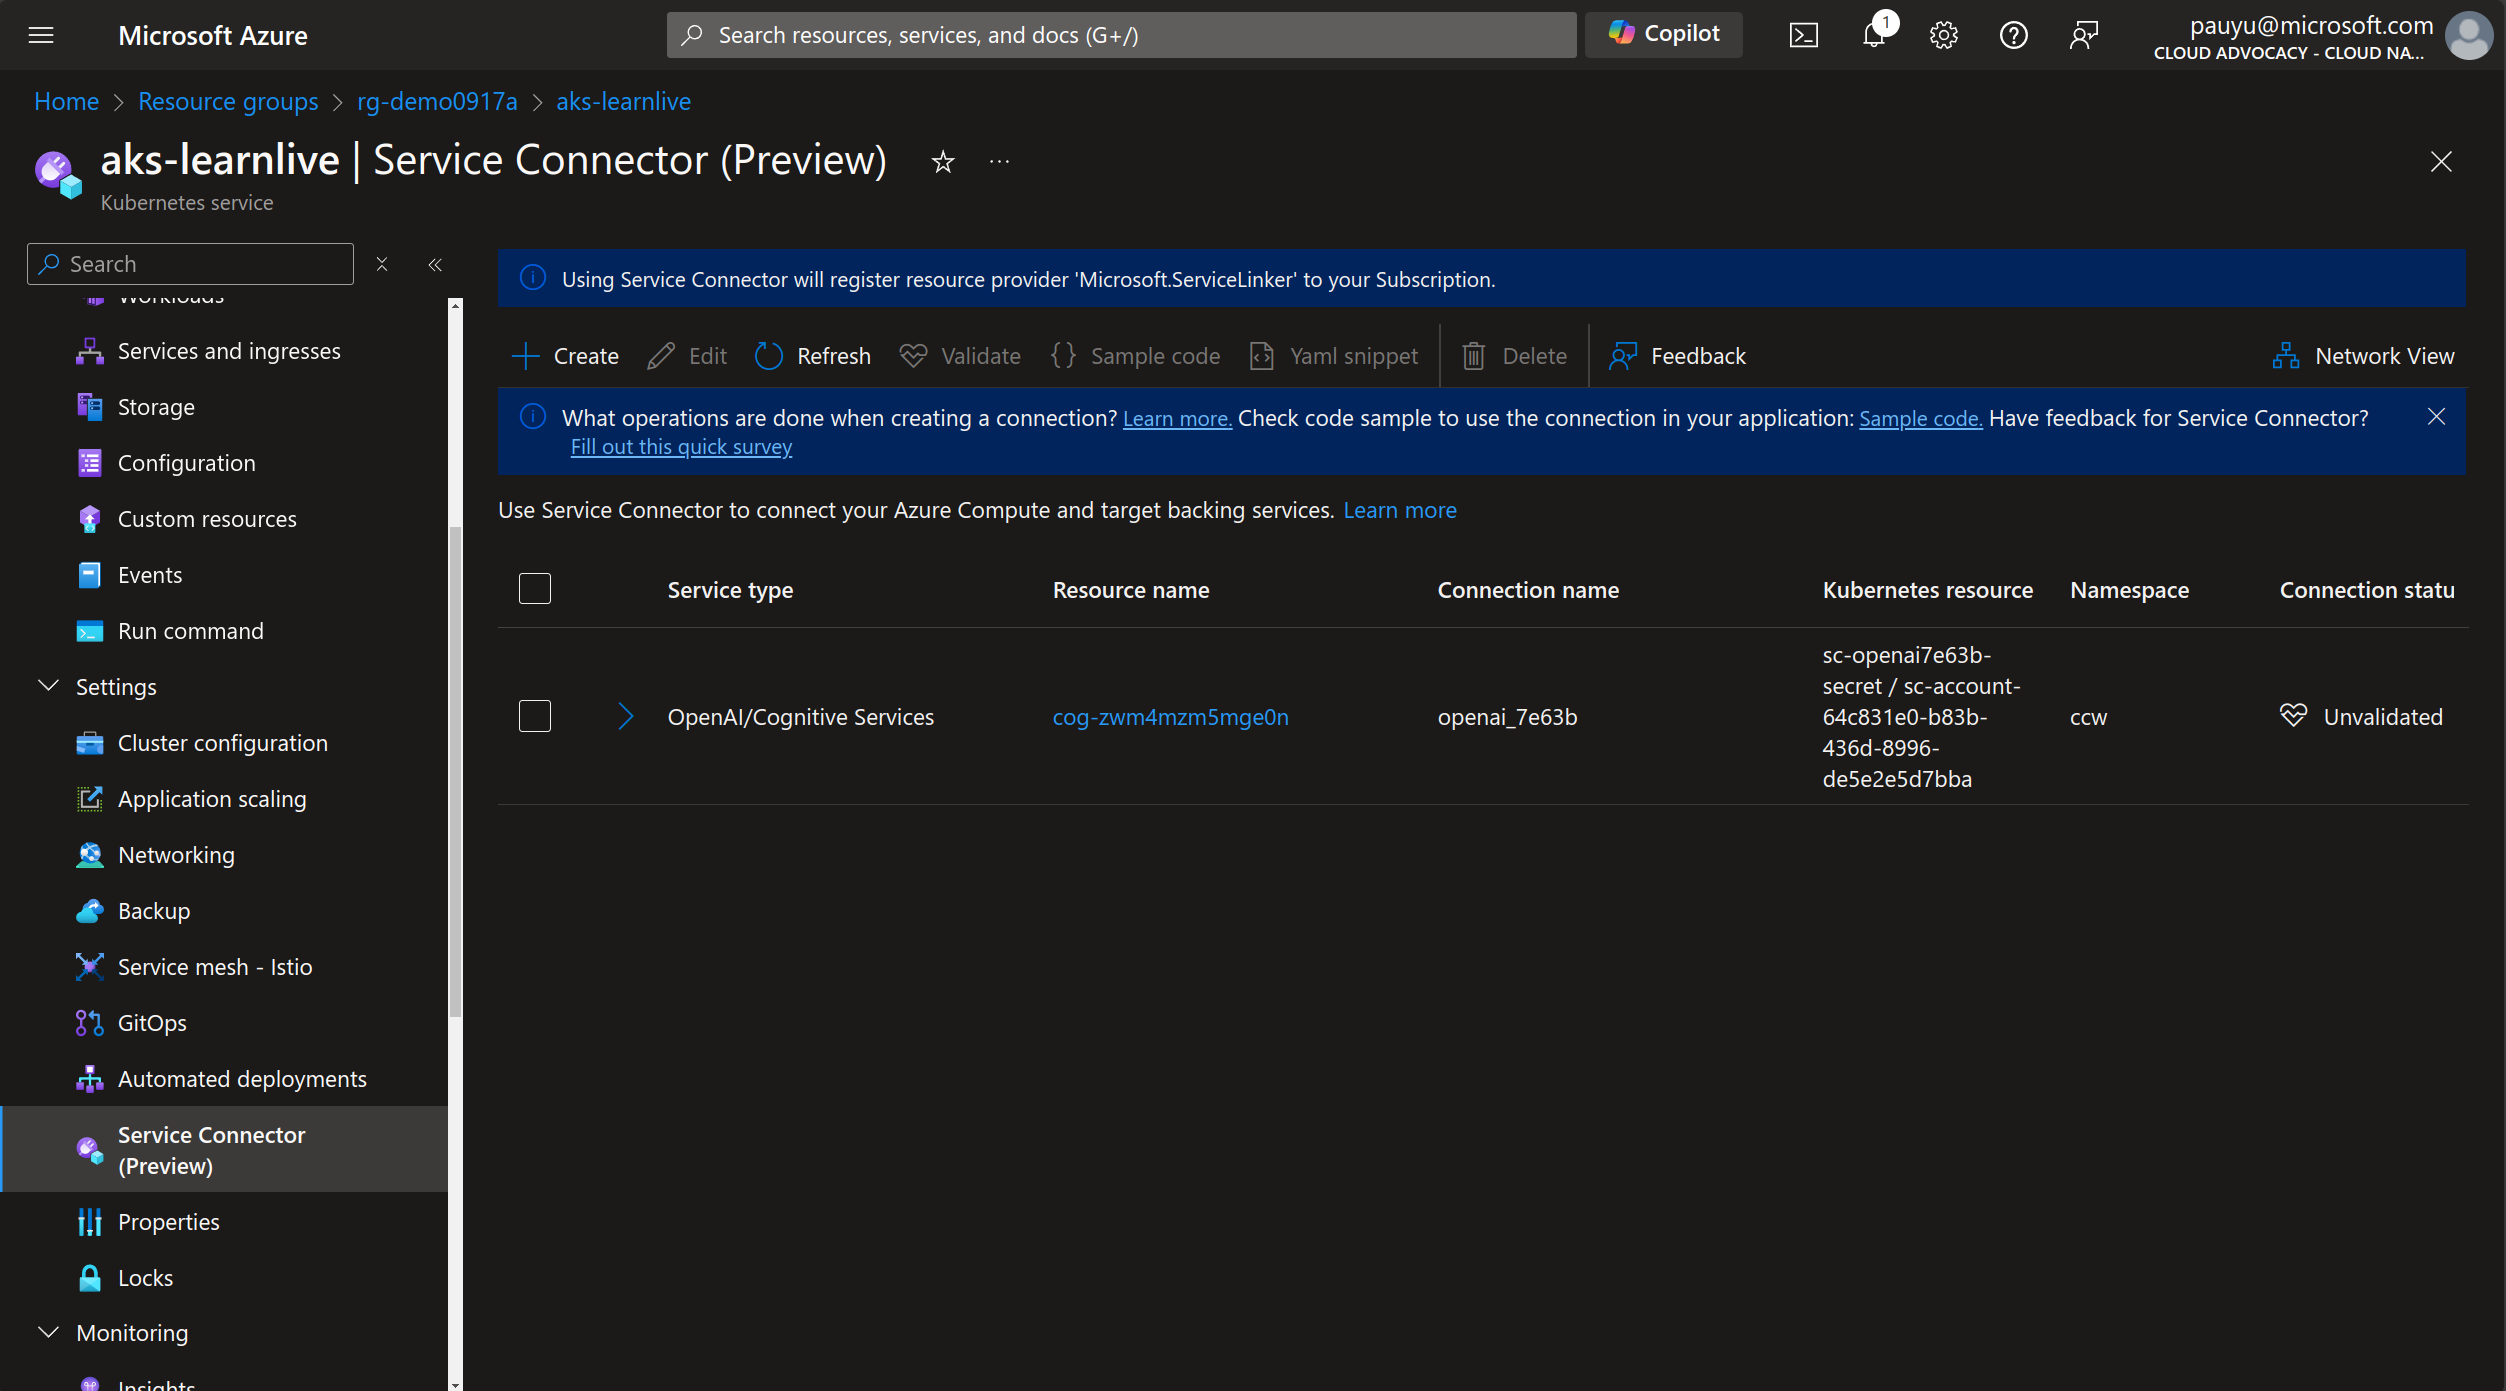Open notifications bell
The width and height of the screenshot is (2506, 1391).
(x=1874, y=35)
